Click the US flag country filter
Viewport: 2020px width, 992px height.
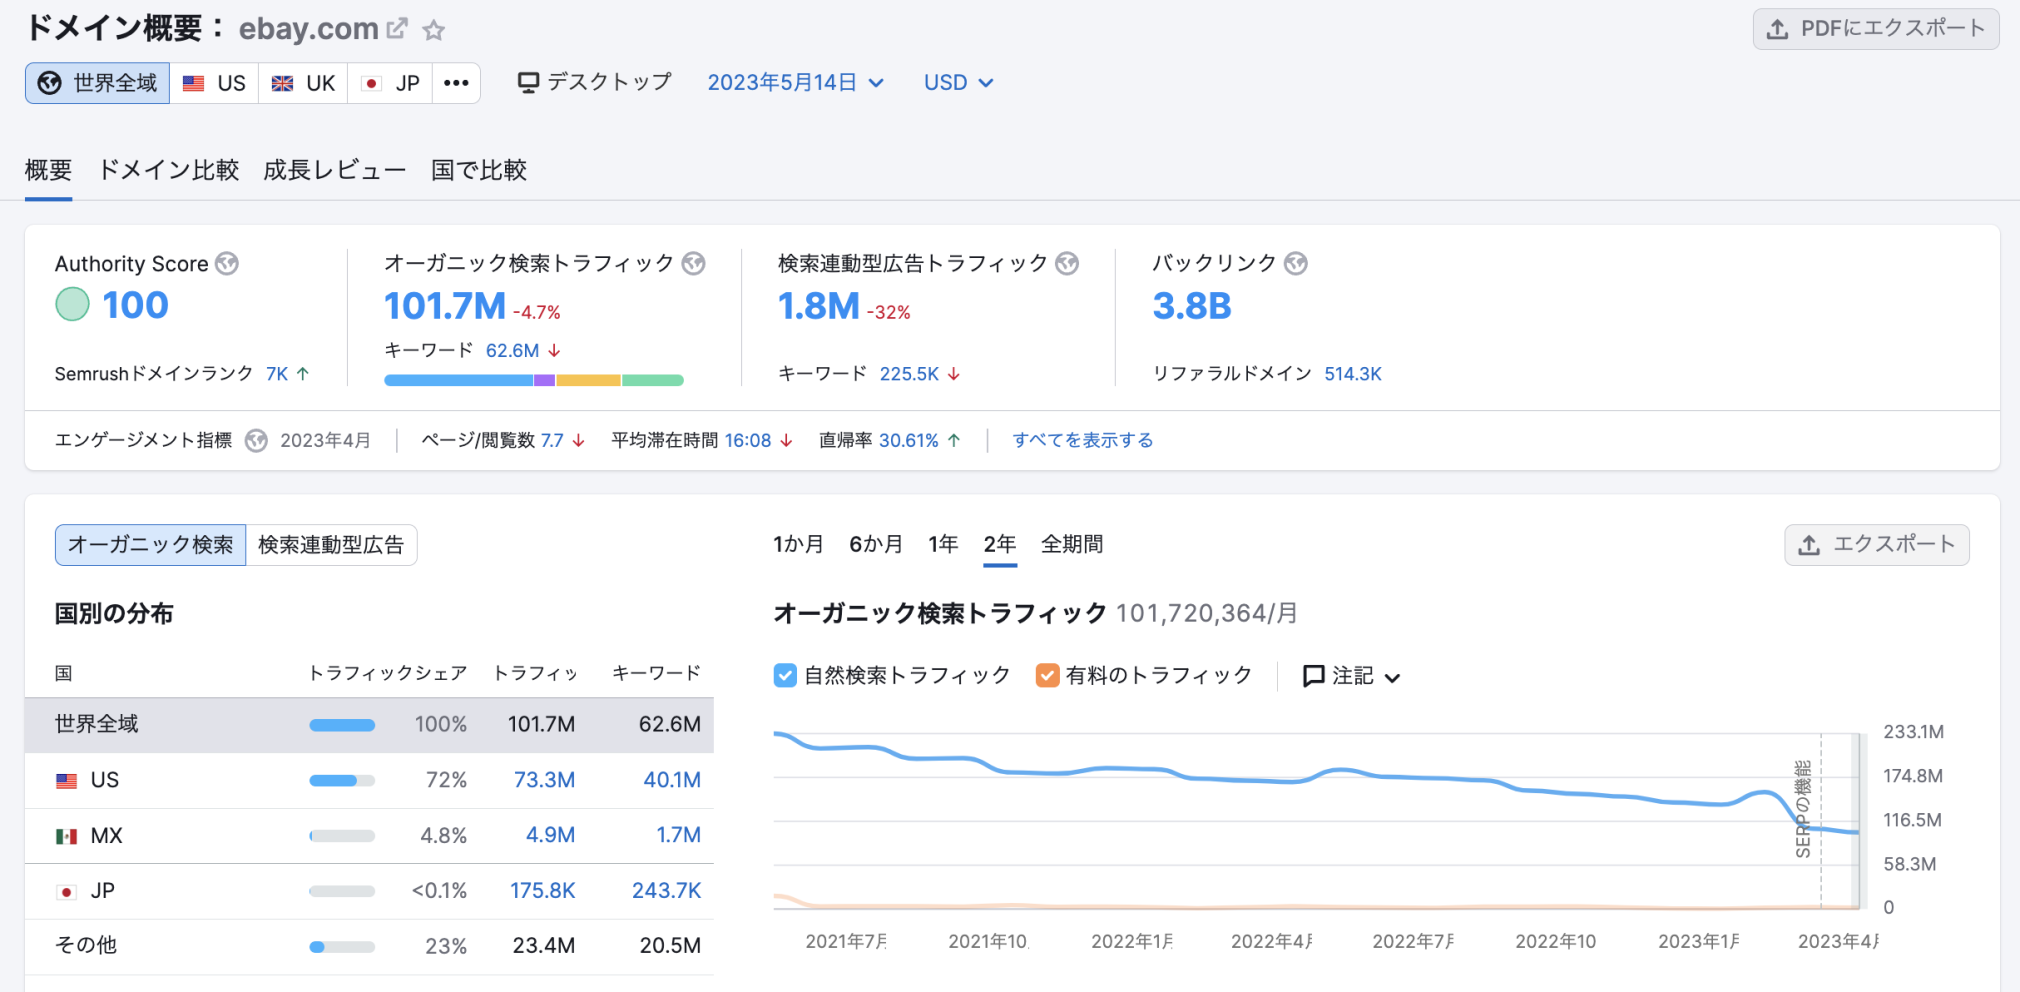click(213, 83)
